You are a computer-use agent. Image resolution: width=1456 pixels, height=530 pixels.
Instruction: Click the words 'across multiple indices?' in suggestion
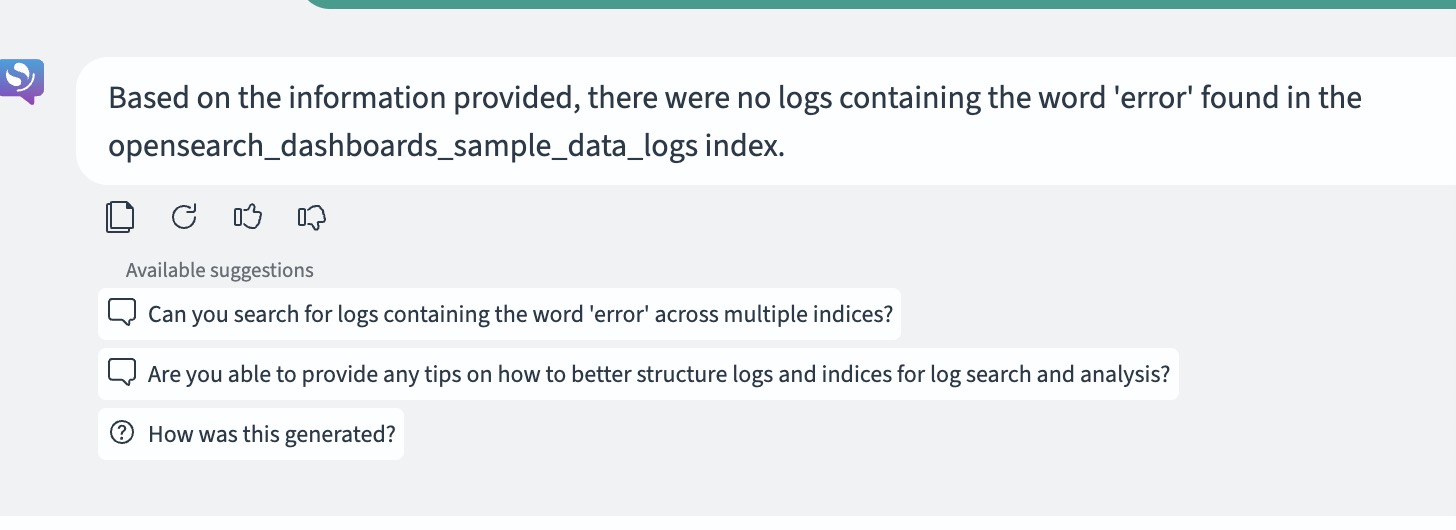tap(786, 314)
